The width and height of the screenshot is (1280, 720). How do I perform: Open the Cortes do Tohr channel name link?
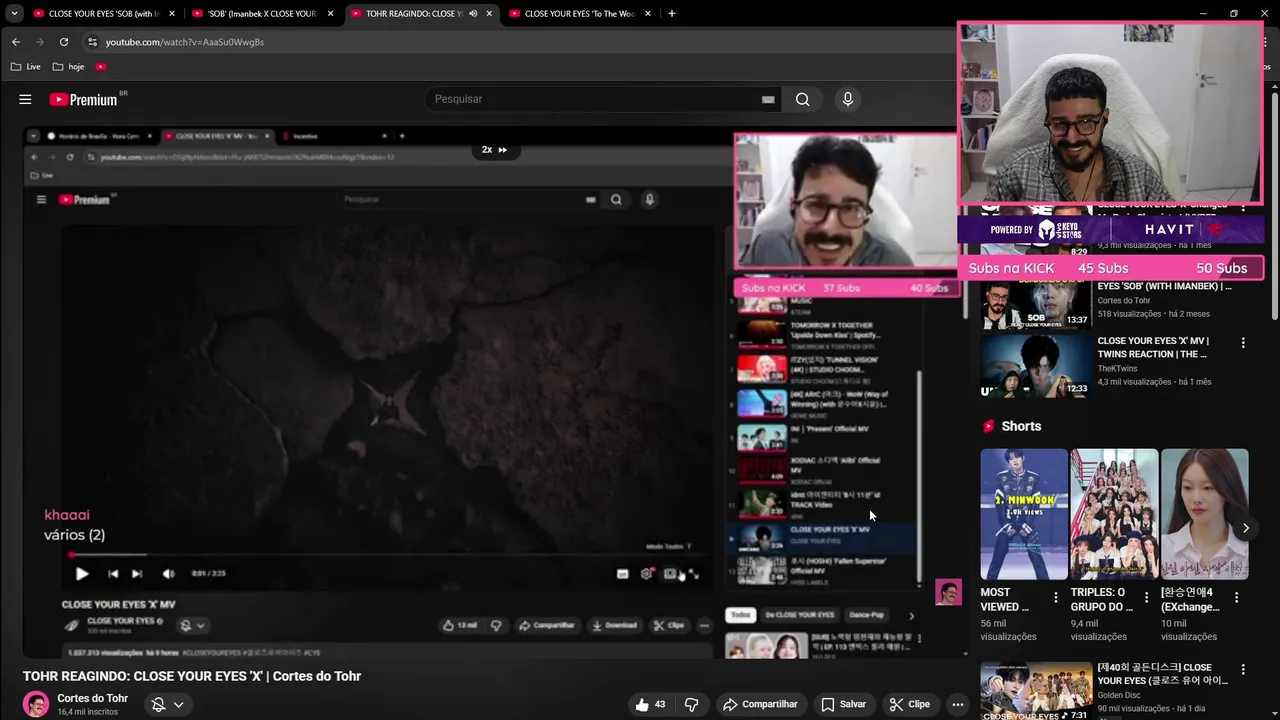click(x=92, y=698)
